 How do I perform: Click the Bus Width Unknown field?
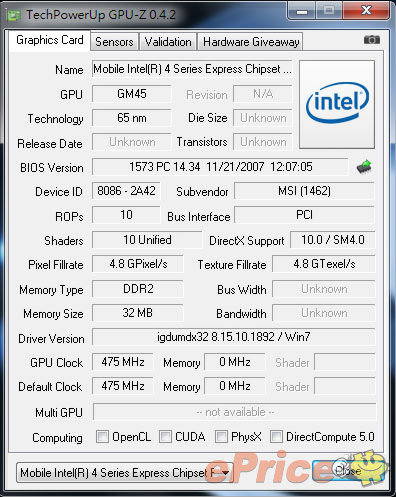click(x=324, y=289)
